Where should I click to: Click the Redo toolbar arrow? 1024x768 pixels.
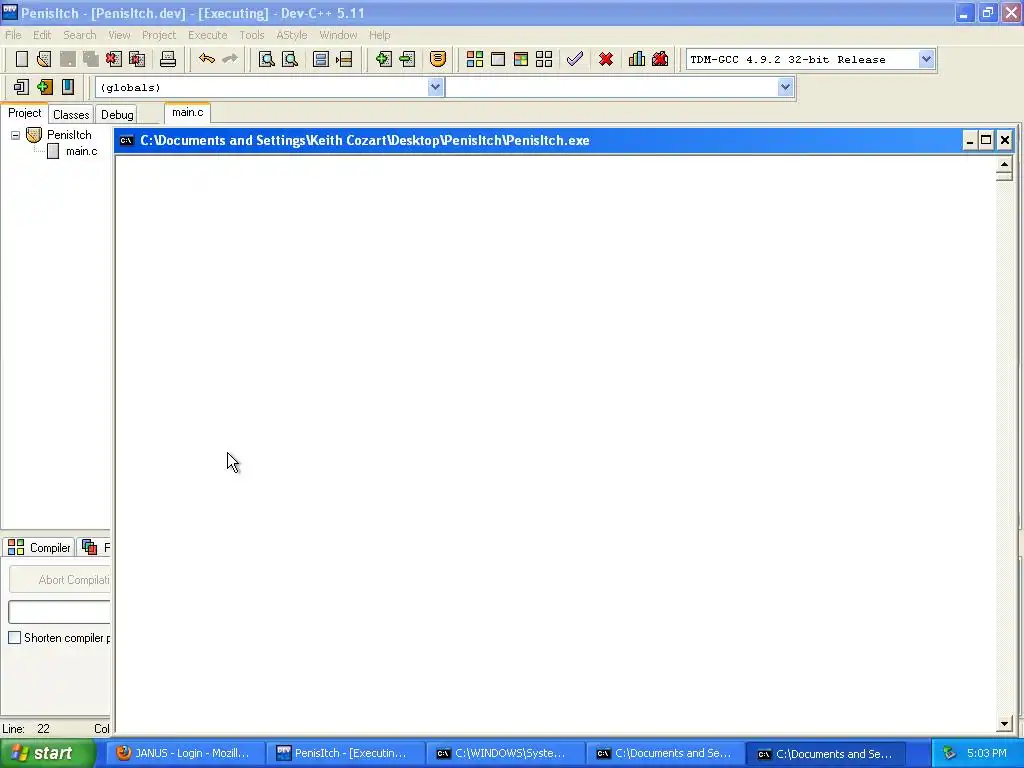230,59
